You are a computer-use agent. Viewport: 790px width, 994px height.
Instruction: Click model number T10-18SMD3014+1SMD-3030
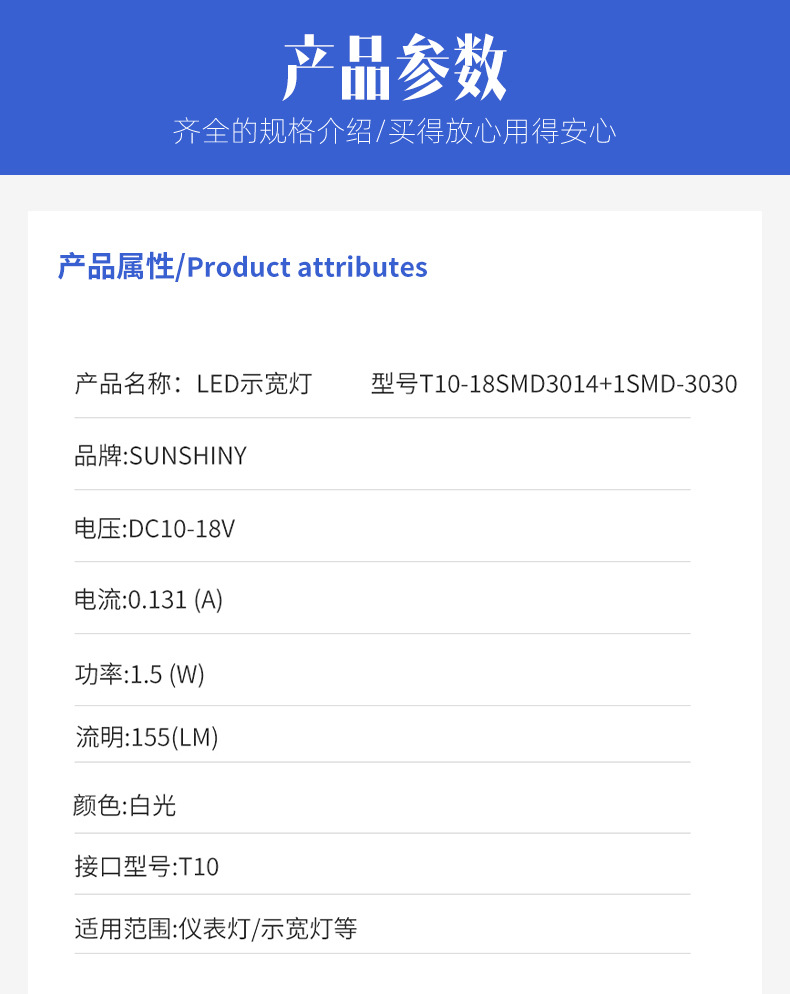point(553,383)
